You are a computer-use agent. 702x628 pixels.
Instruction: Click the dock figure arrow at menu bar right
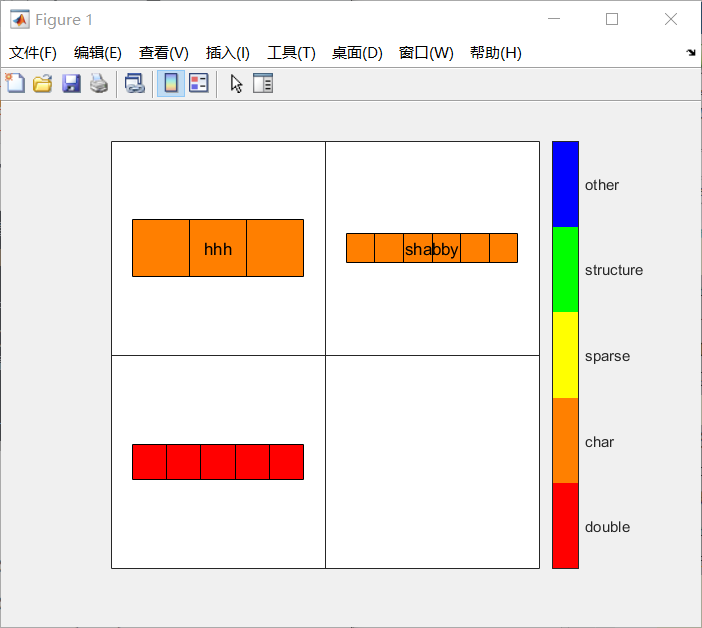point(691,53)
